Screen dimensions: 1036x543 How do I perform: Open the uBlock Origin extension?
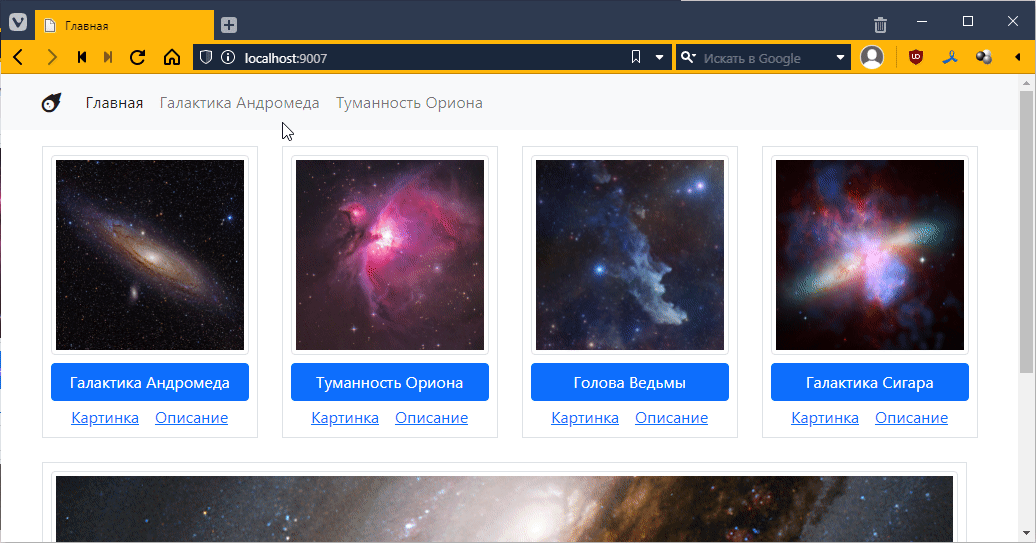tap(915, 58)
